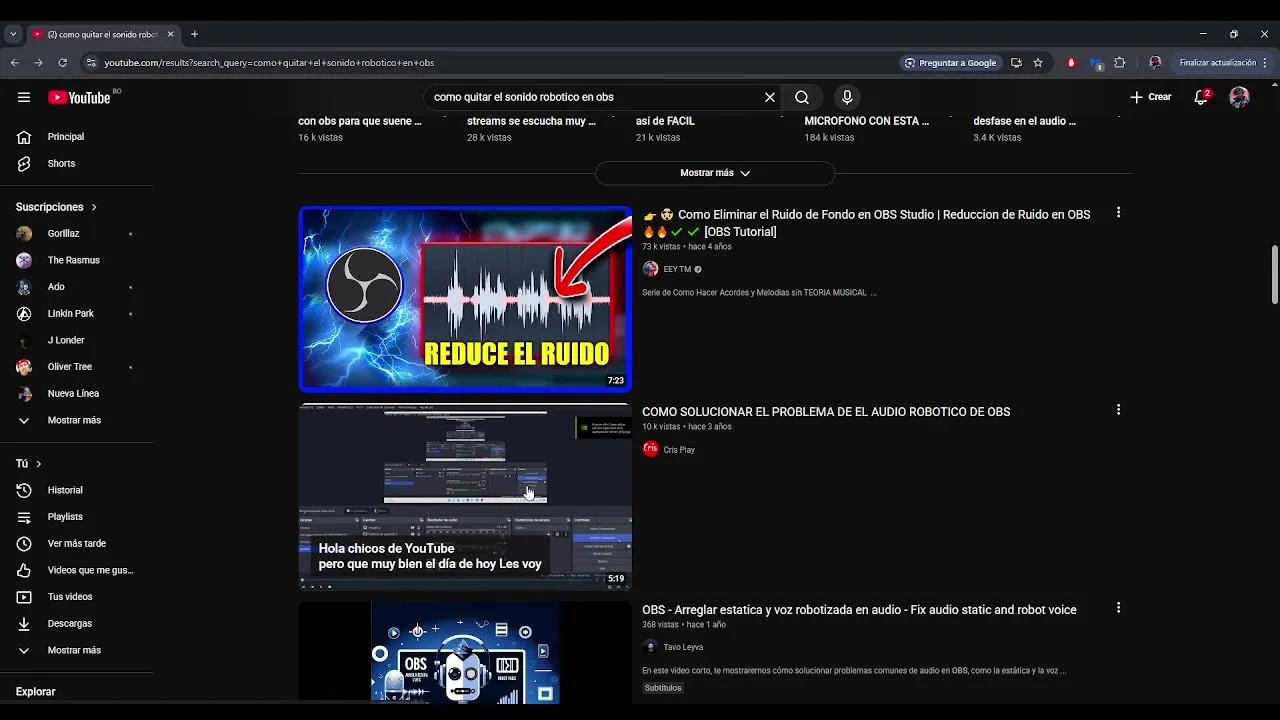Start voice search with the microphone icon
The width and height of the screenshot is (1280, 720).
pyautogui.click(x=847, y=97)
